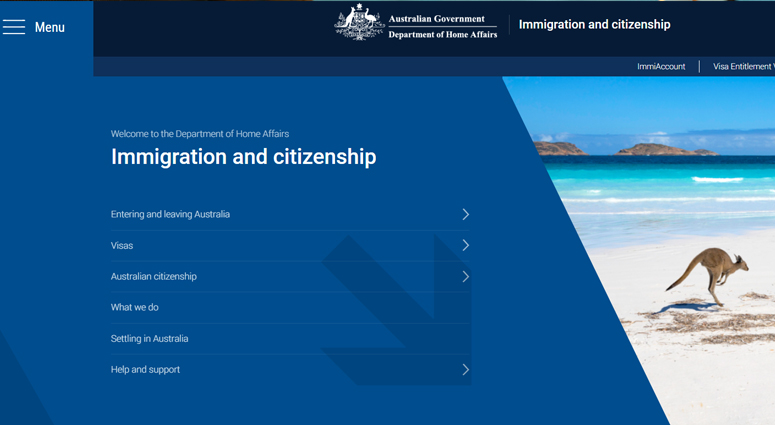
Task: Click the Welcome to the Department text
Action: [x=199, y=133]
